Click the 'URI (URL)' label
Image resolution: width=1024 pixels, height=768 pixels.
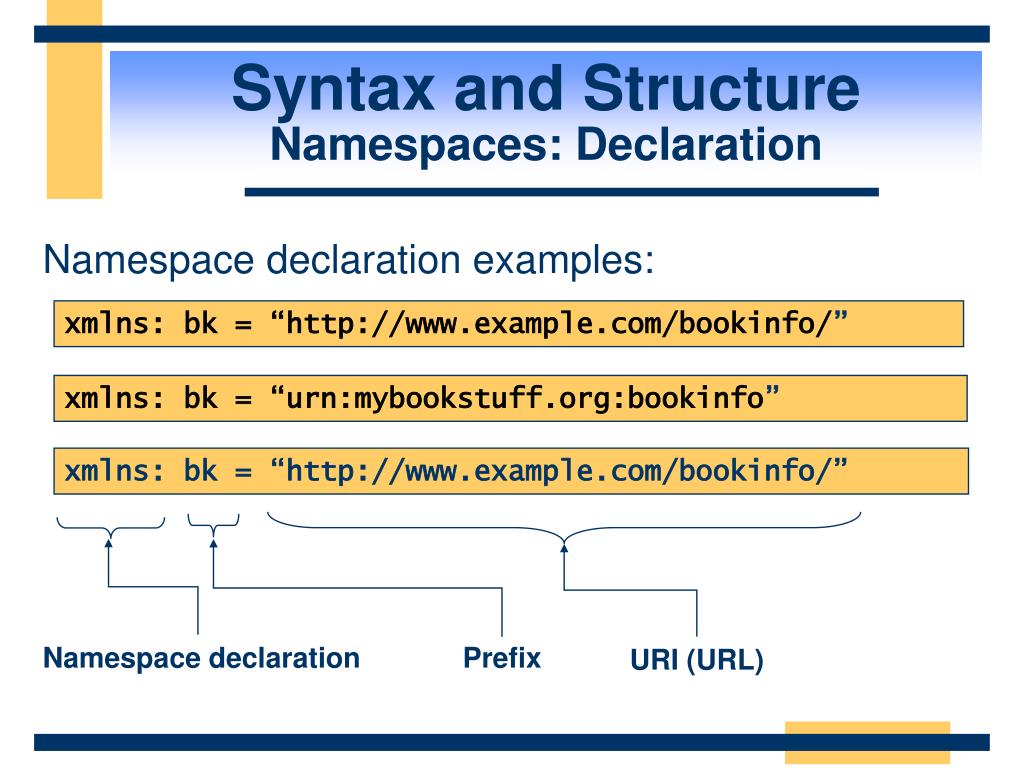pyautogui.click(x=697, y=660)
